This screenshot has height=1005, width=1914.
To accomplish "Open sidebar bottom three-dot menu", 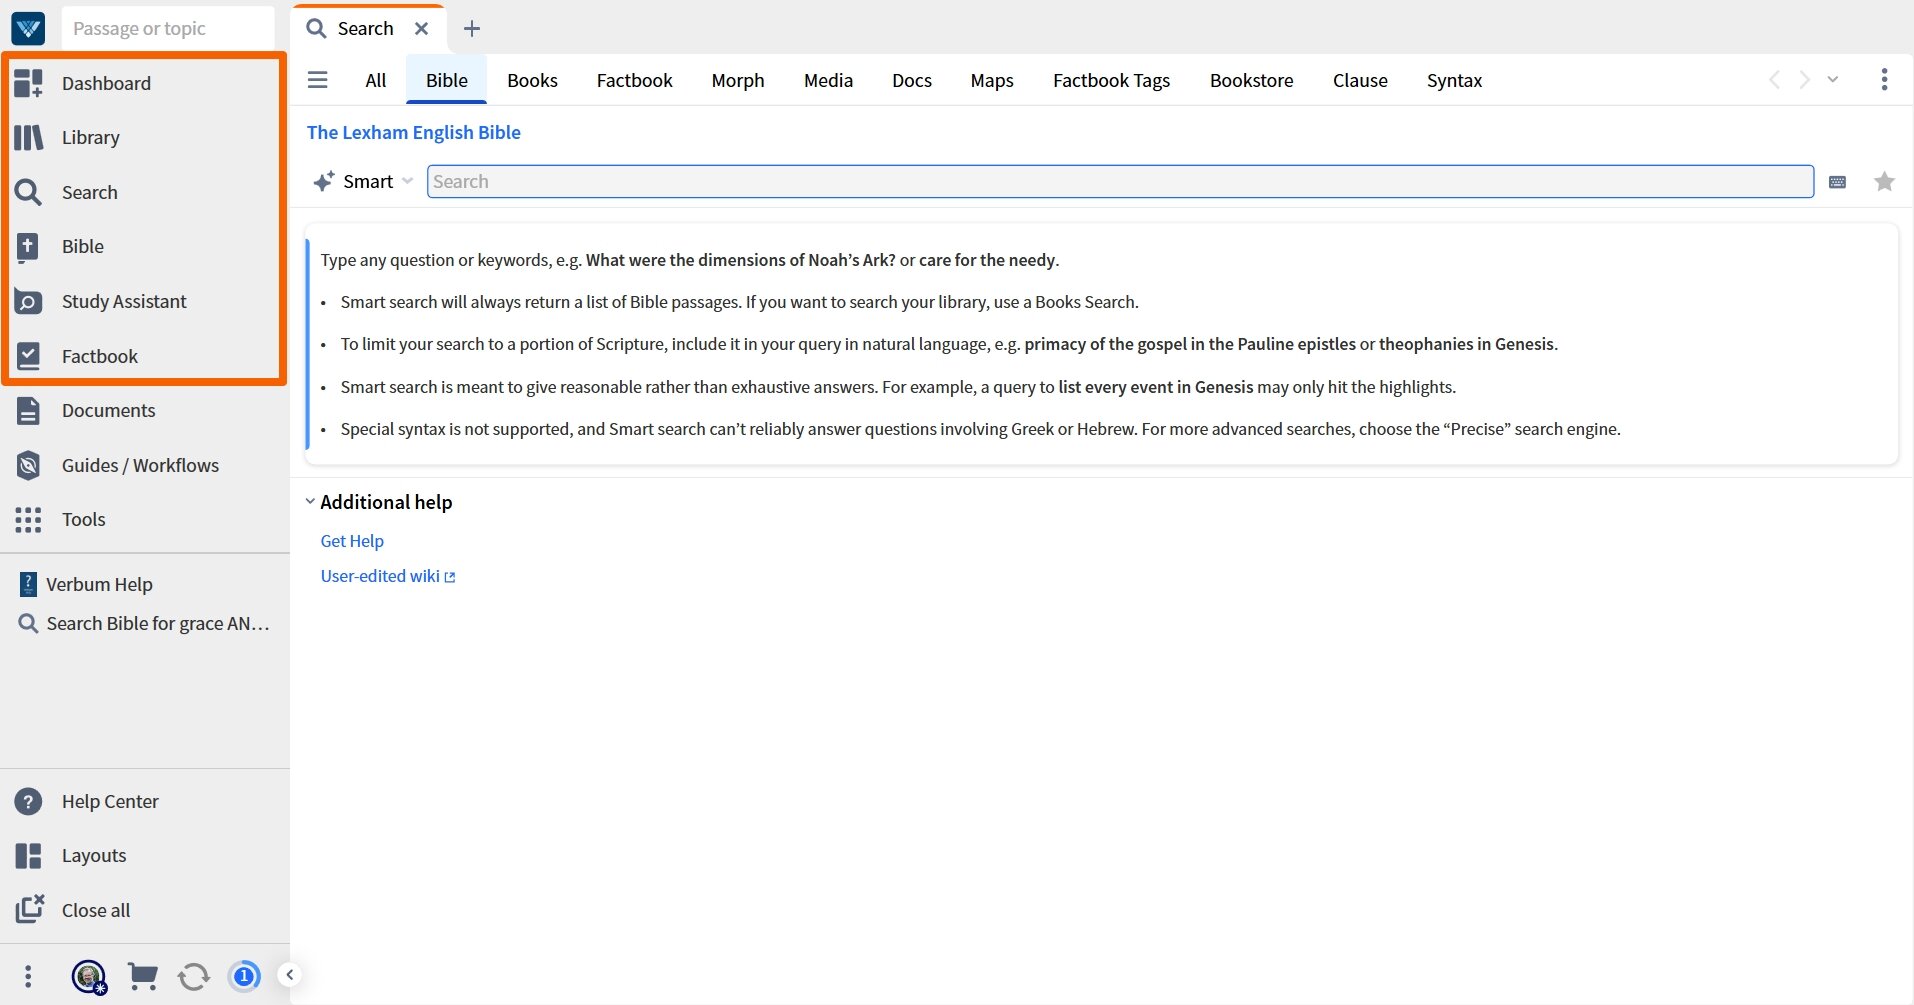I will [x=28, y=976].
